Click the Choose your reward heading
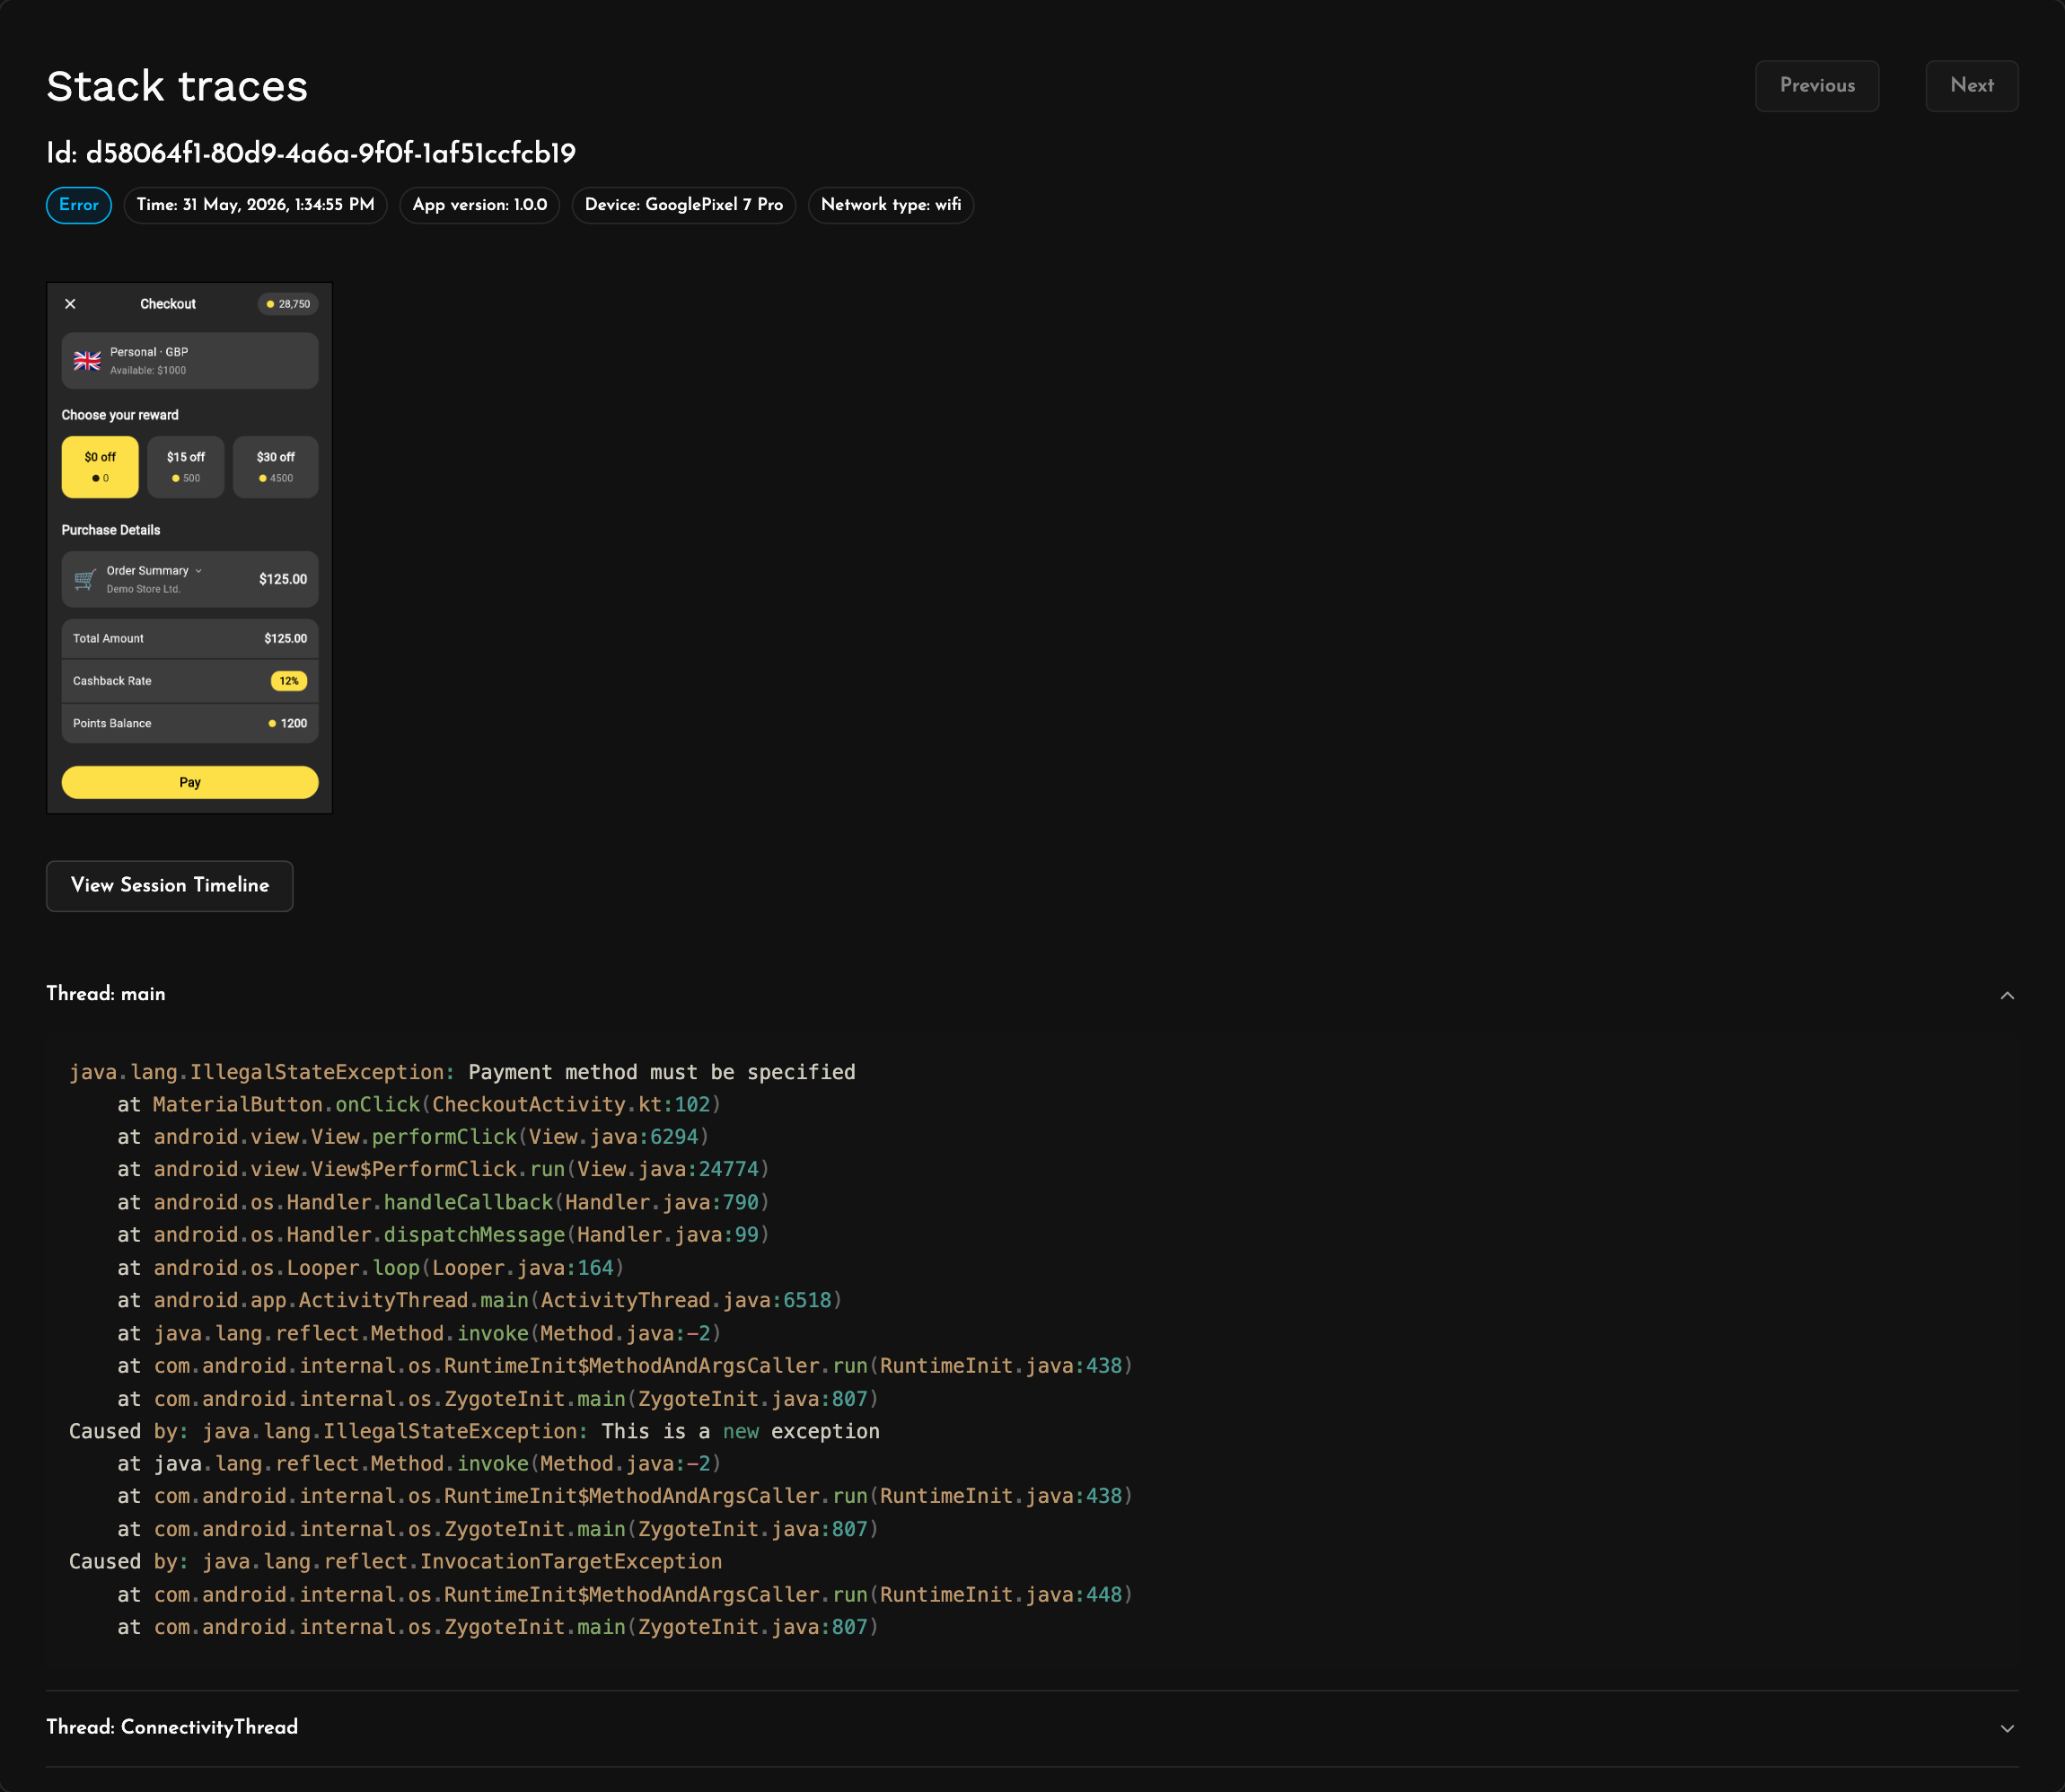The height and width of the screenshot is (1792, 2065). (x=120, y=415)
